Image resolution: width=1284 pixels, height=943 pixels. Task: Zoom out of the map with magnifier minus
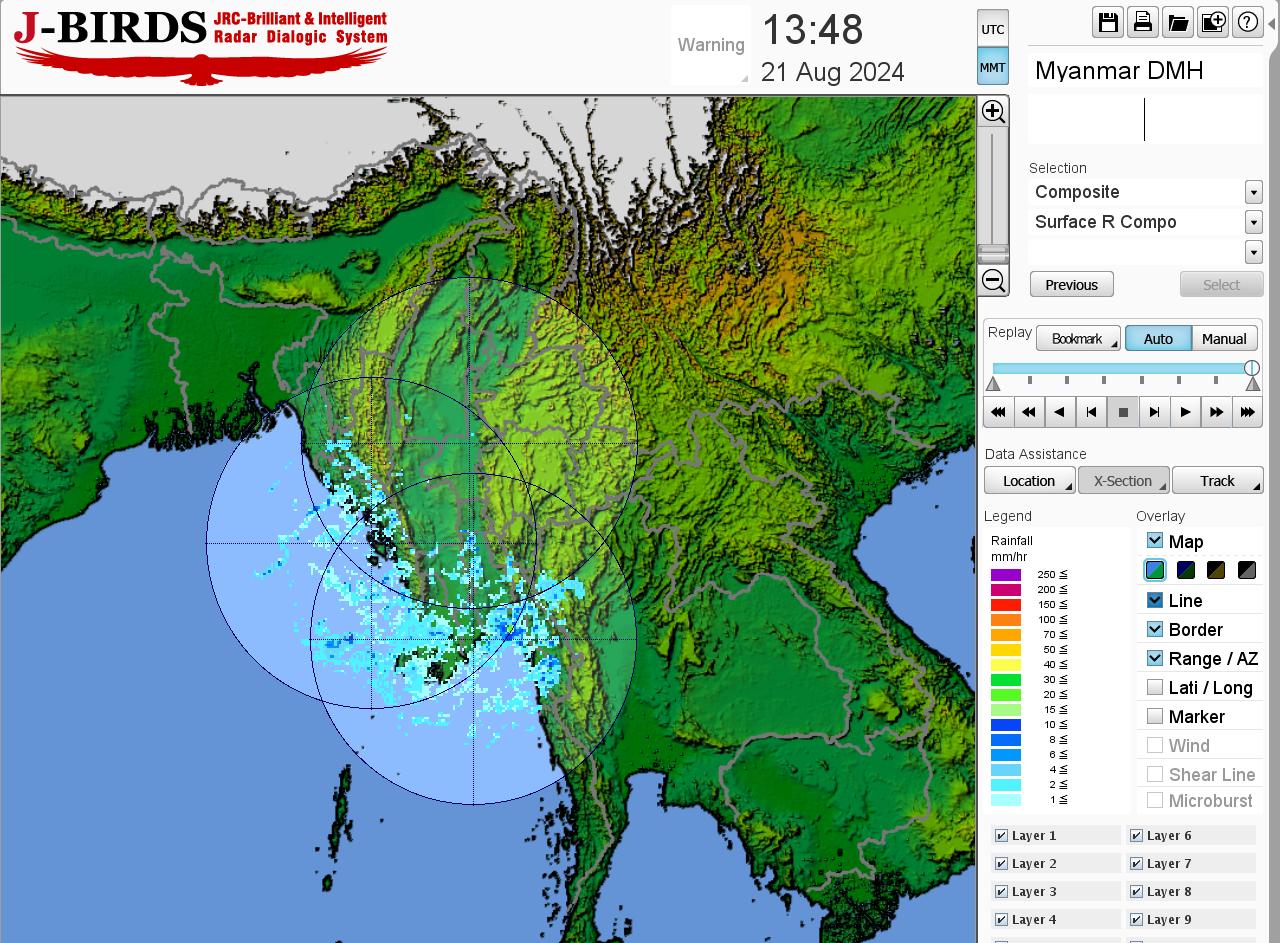tap(993, 281)
